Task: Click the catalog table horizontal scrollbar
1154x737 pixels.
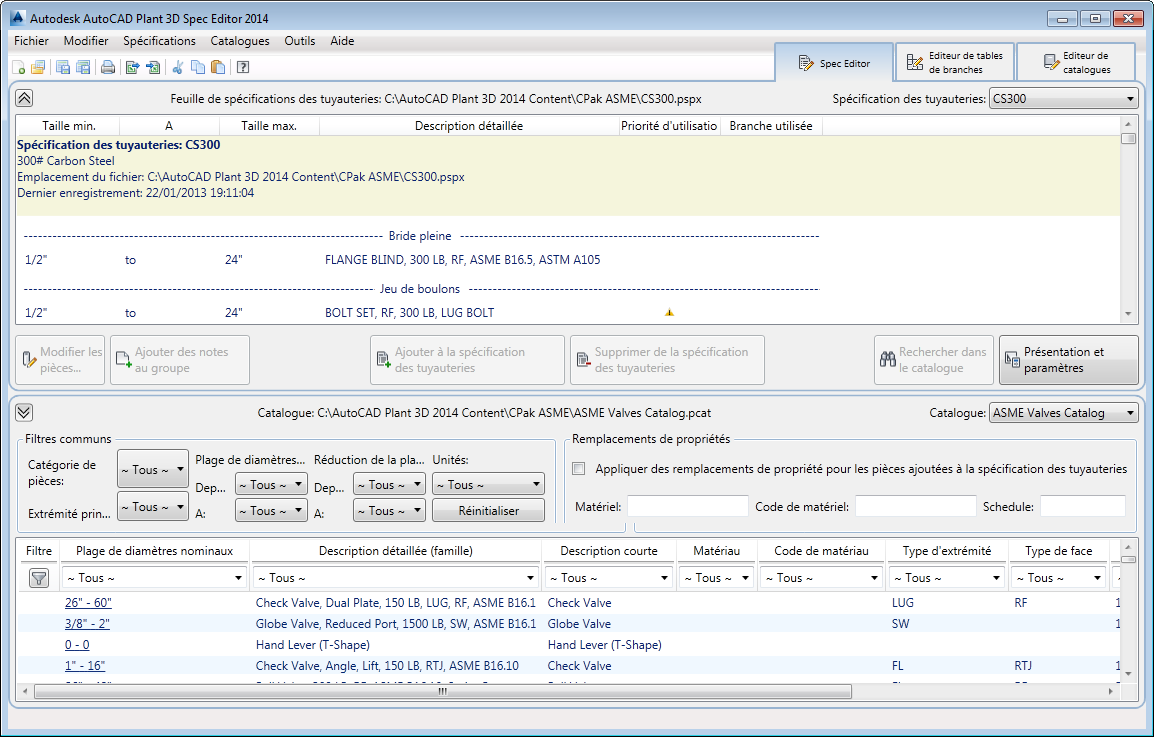Action: pyautogui.click(x=443, y=691)
